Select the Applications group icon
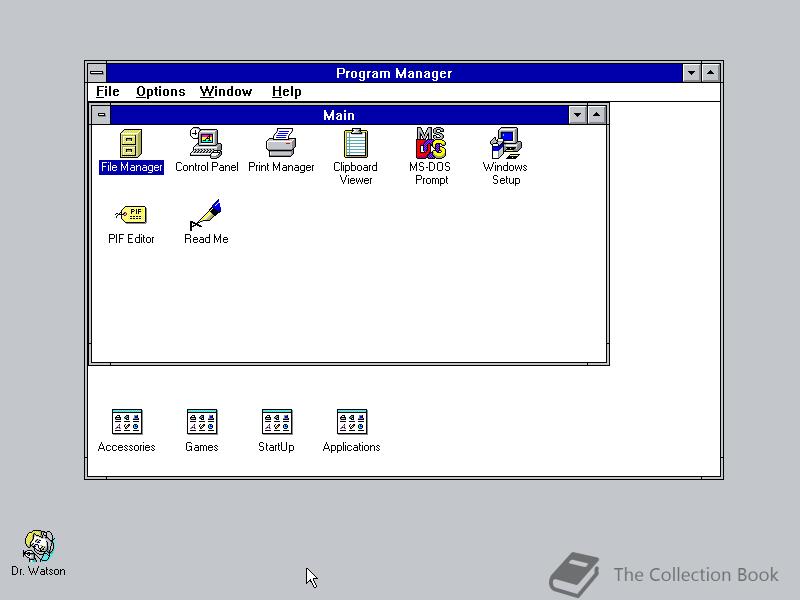The width and height of the screenshot is (800, 600). coord(352,422)
